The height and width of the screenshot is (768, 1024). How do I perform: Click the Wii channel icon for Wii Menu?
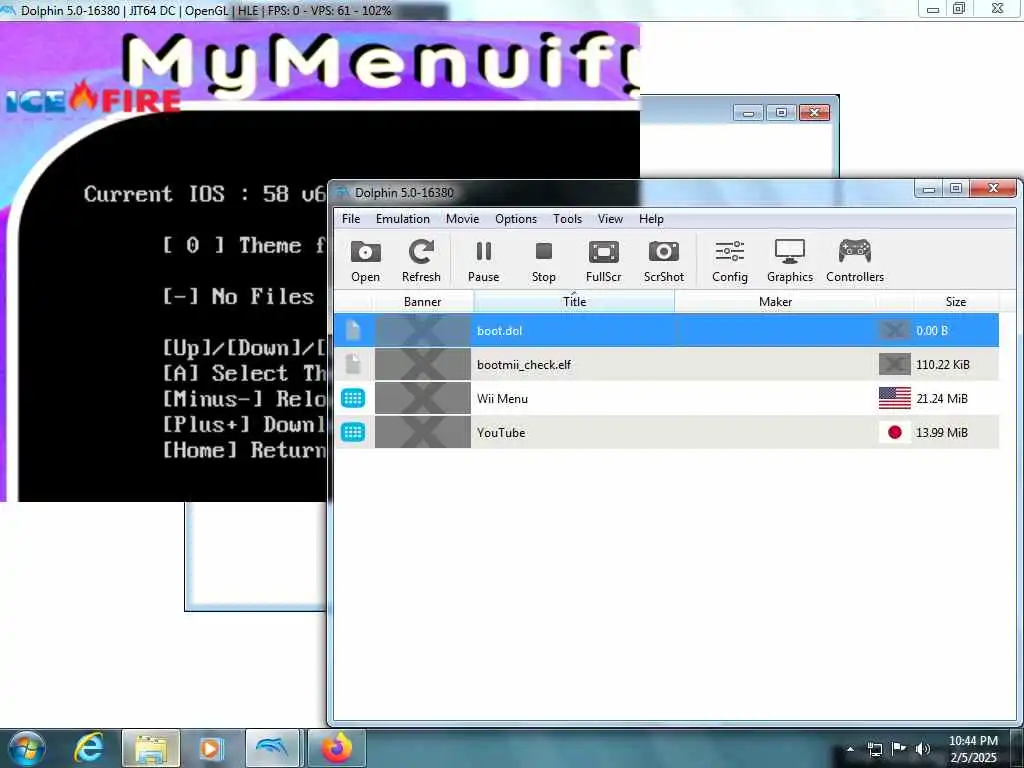pyautogui.click(x=353, y=398)
